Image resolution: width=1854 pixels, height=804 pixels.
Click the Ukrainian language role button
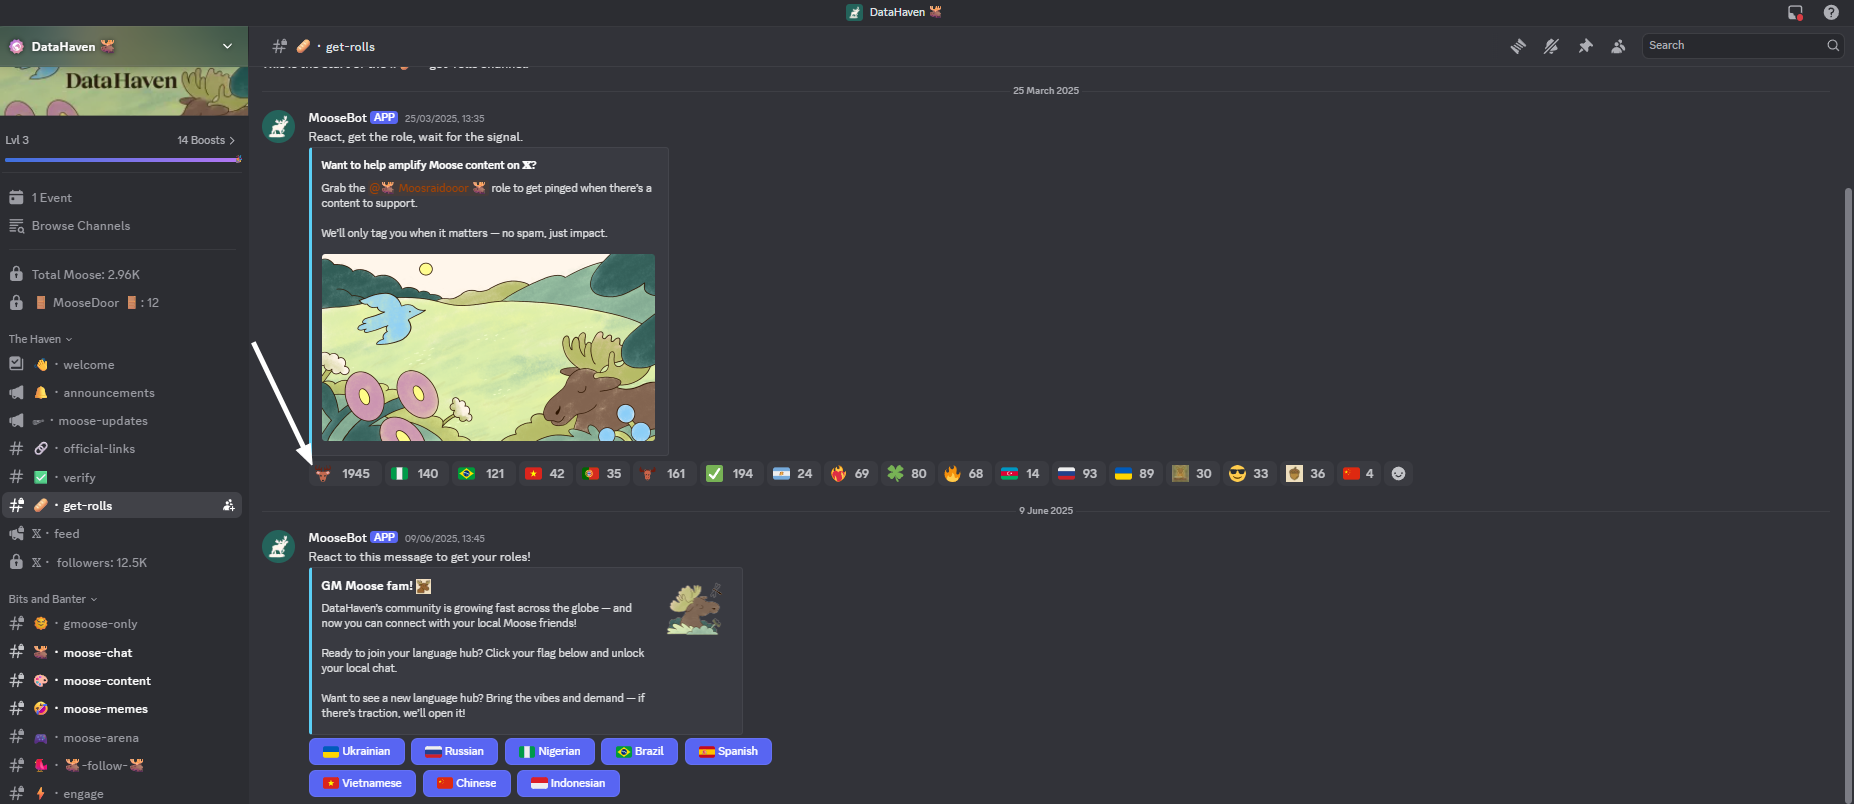pos(357,752)
